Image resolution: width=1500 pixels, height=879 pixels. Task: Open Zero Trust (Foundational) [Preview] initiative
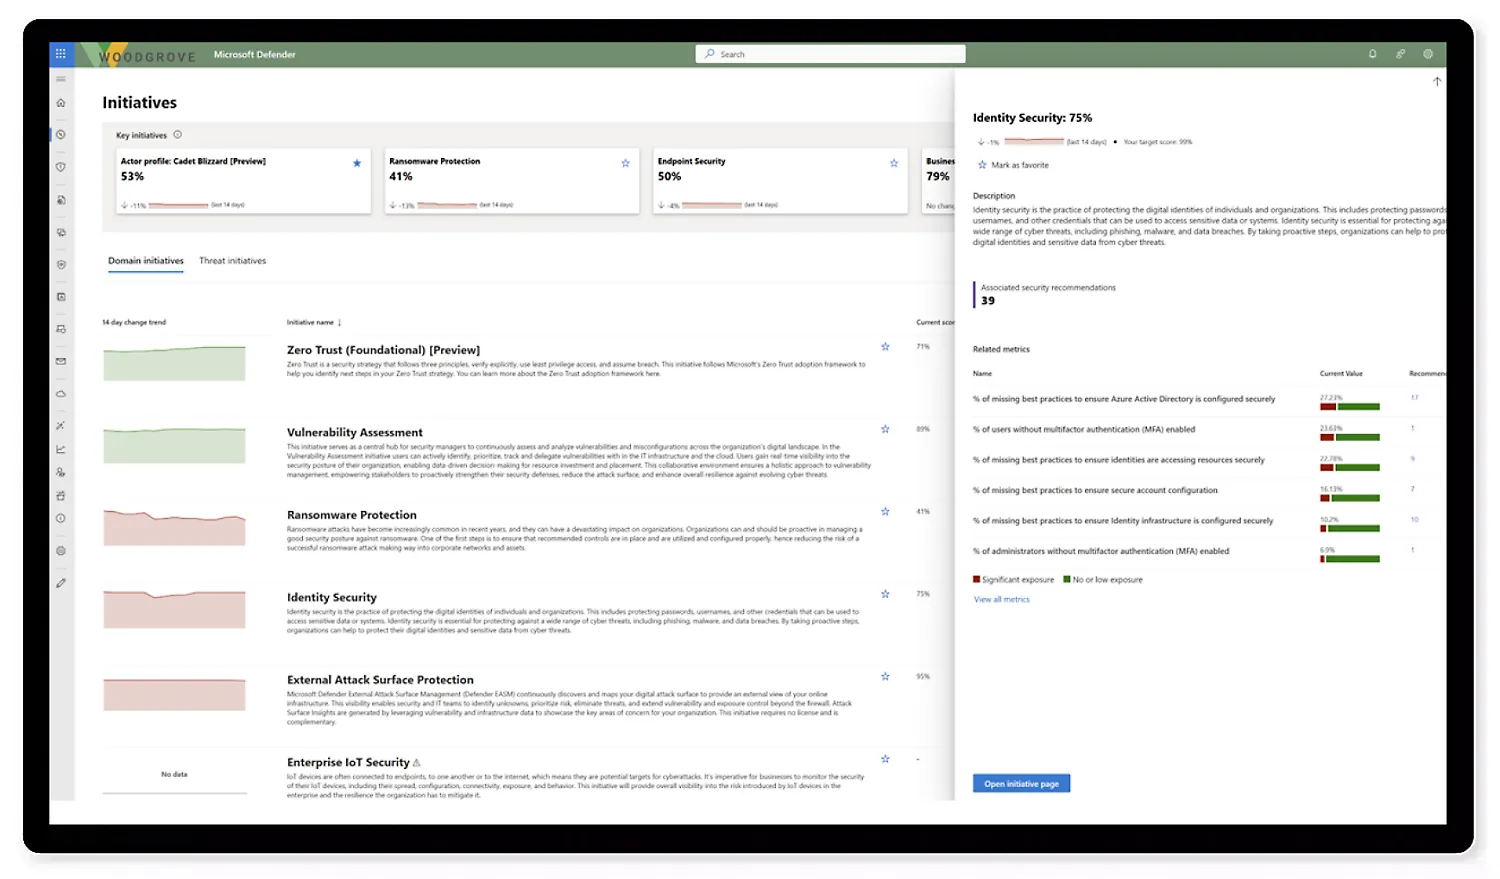(383, 350)
